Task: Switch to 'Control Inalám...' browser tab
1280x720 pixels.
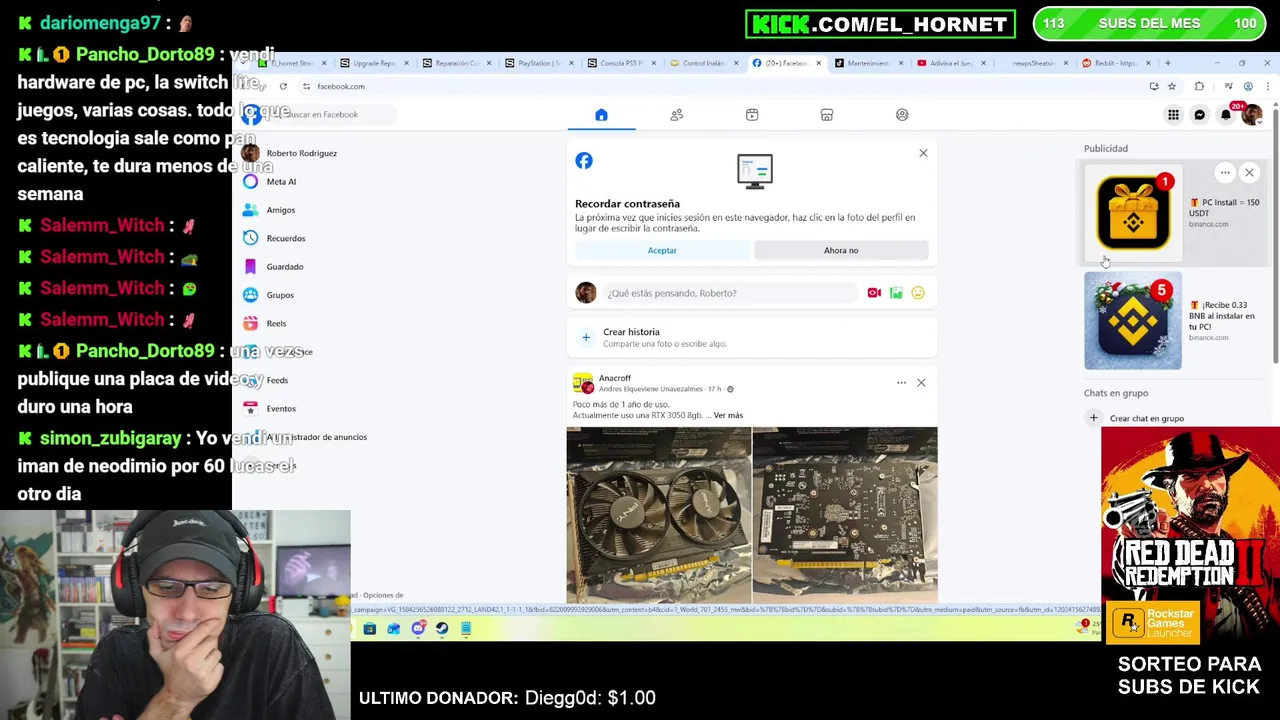Action: point(703,63)
